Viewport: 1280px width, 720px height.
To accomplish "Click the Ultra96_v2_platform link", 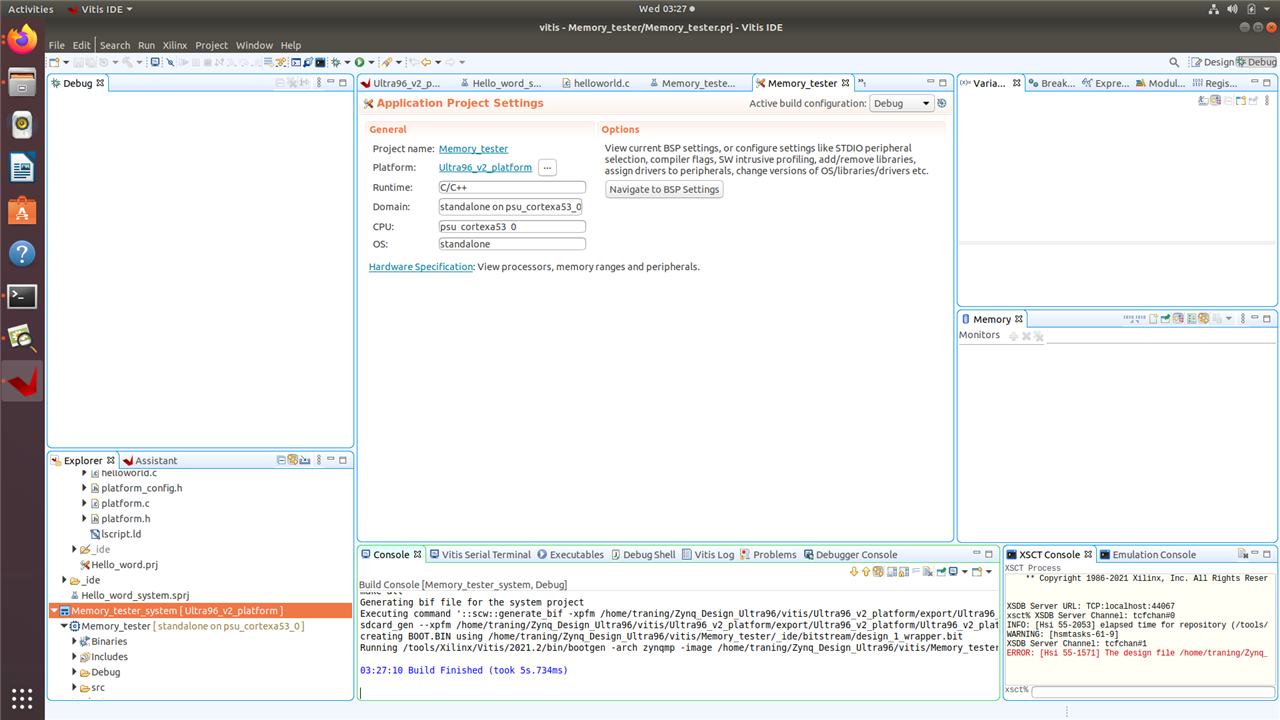I will click(485, 168).
